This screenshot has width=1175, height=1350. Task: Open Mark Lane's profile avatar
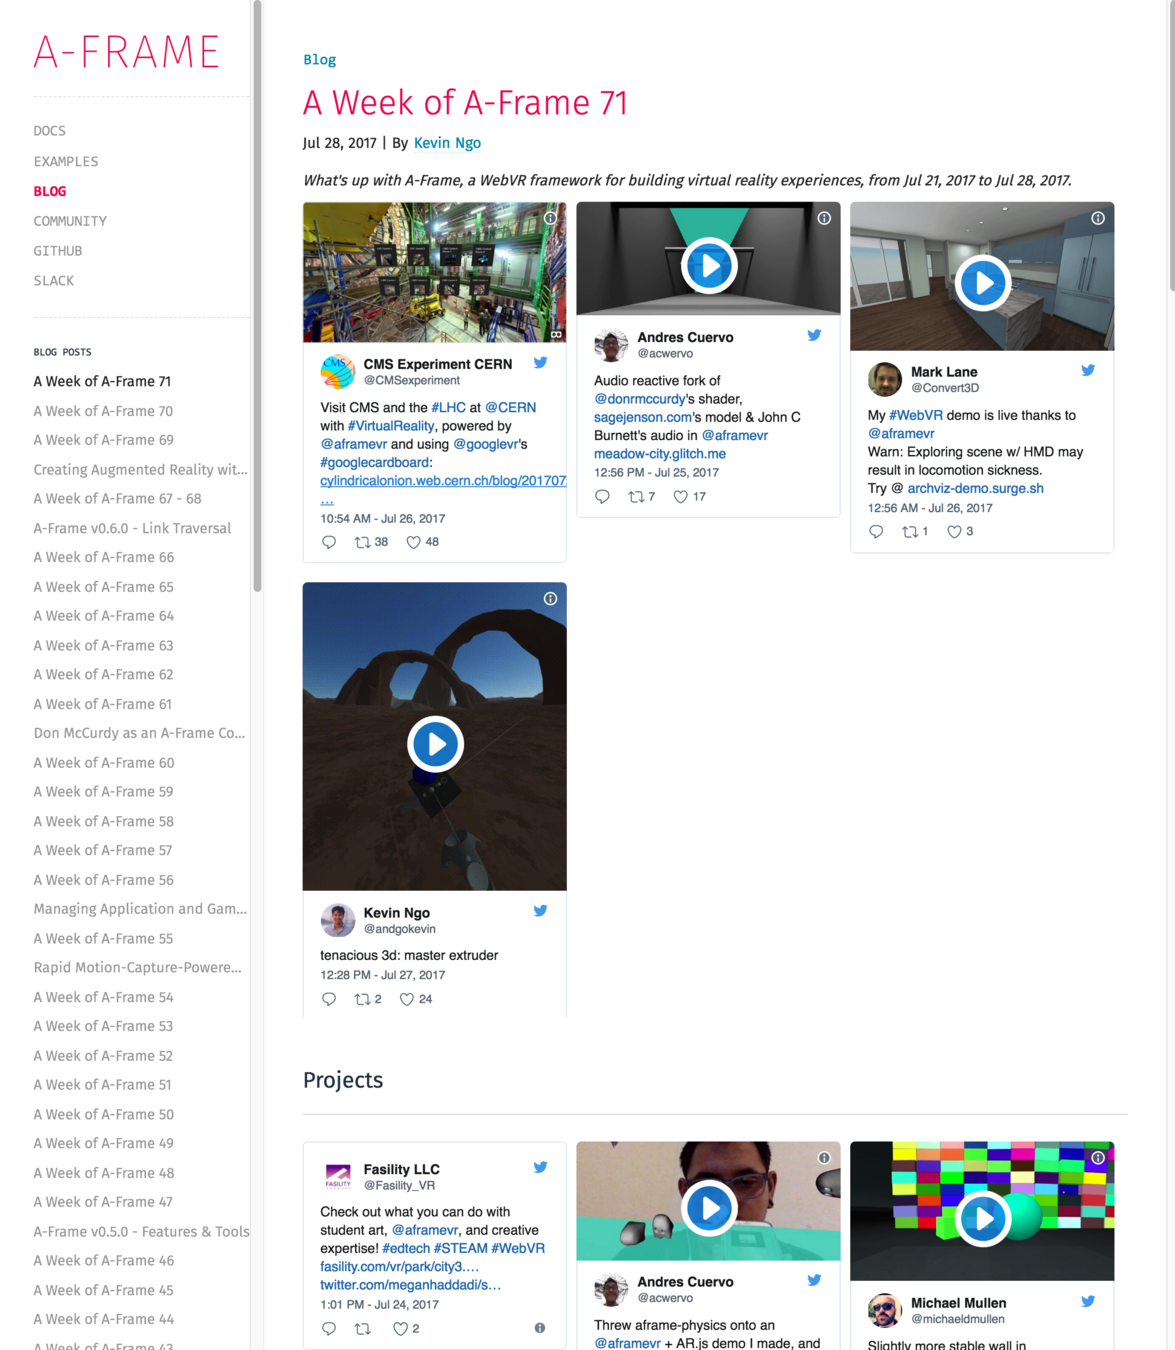885,379
